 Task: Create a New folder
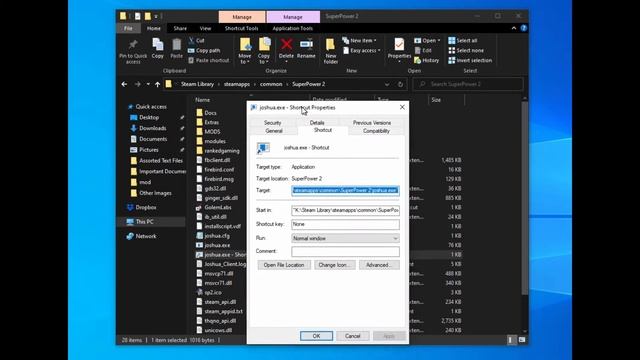(x=331, y=51)
